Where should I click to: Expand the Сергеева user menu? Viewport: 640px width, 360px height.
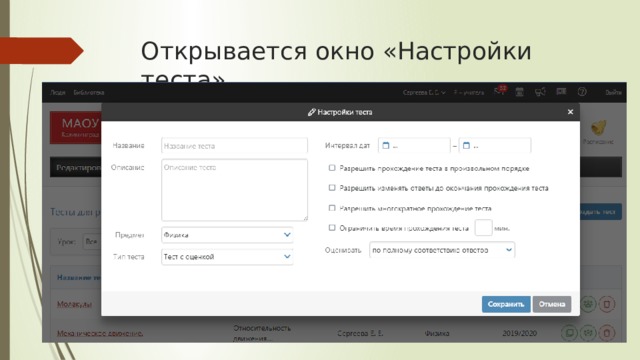point(424,93)
